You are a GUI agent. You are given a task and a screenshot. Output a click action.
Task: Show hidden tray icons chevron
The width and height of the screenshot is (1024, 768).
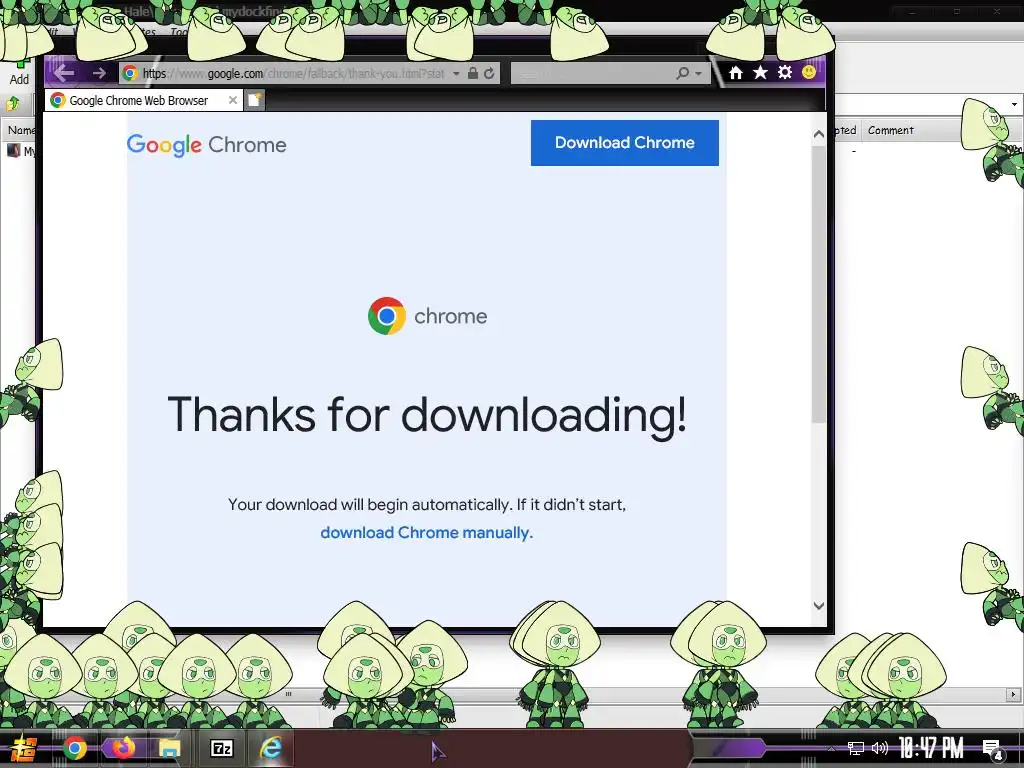pyautogui.click(x=831, y=748)
